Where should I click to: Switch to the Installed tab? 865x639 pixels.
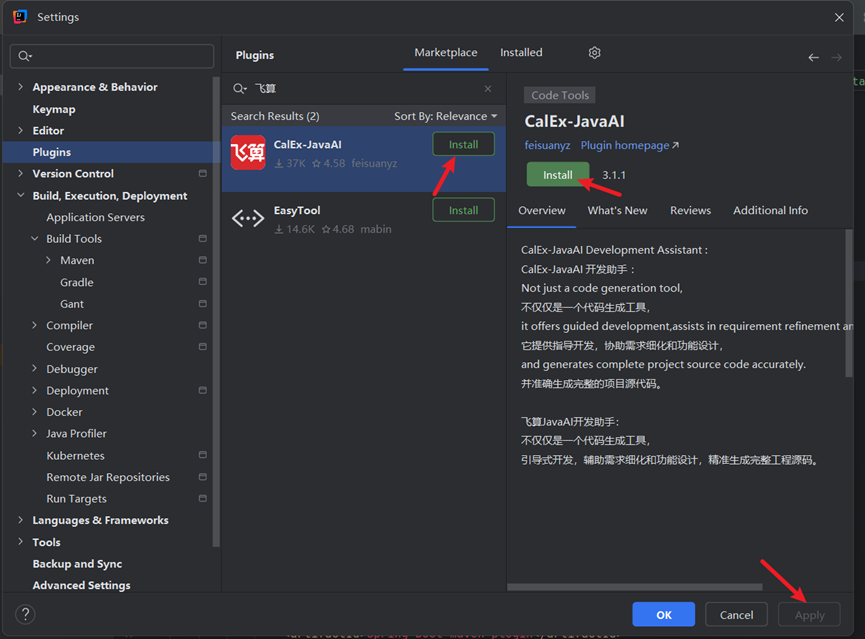[521, 53]
